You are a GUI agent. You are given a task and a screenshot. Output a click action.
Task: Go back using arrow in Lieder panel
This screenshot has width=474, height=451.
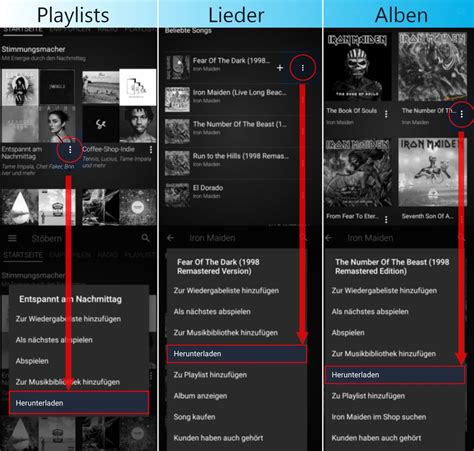[x=170, y=238]
